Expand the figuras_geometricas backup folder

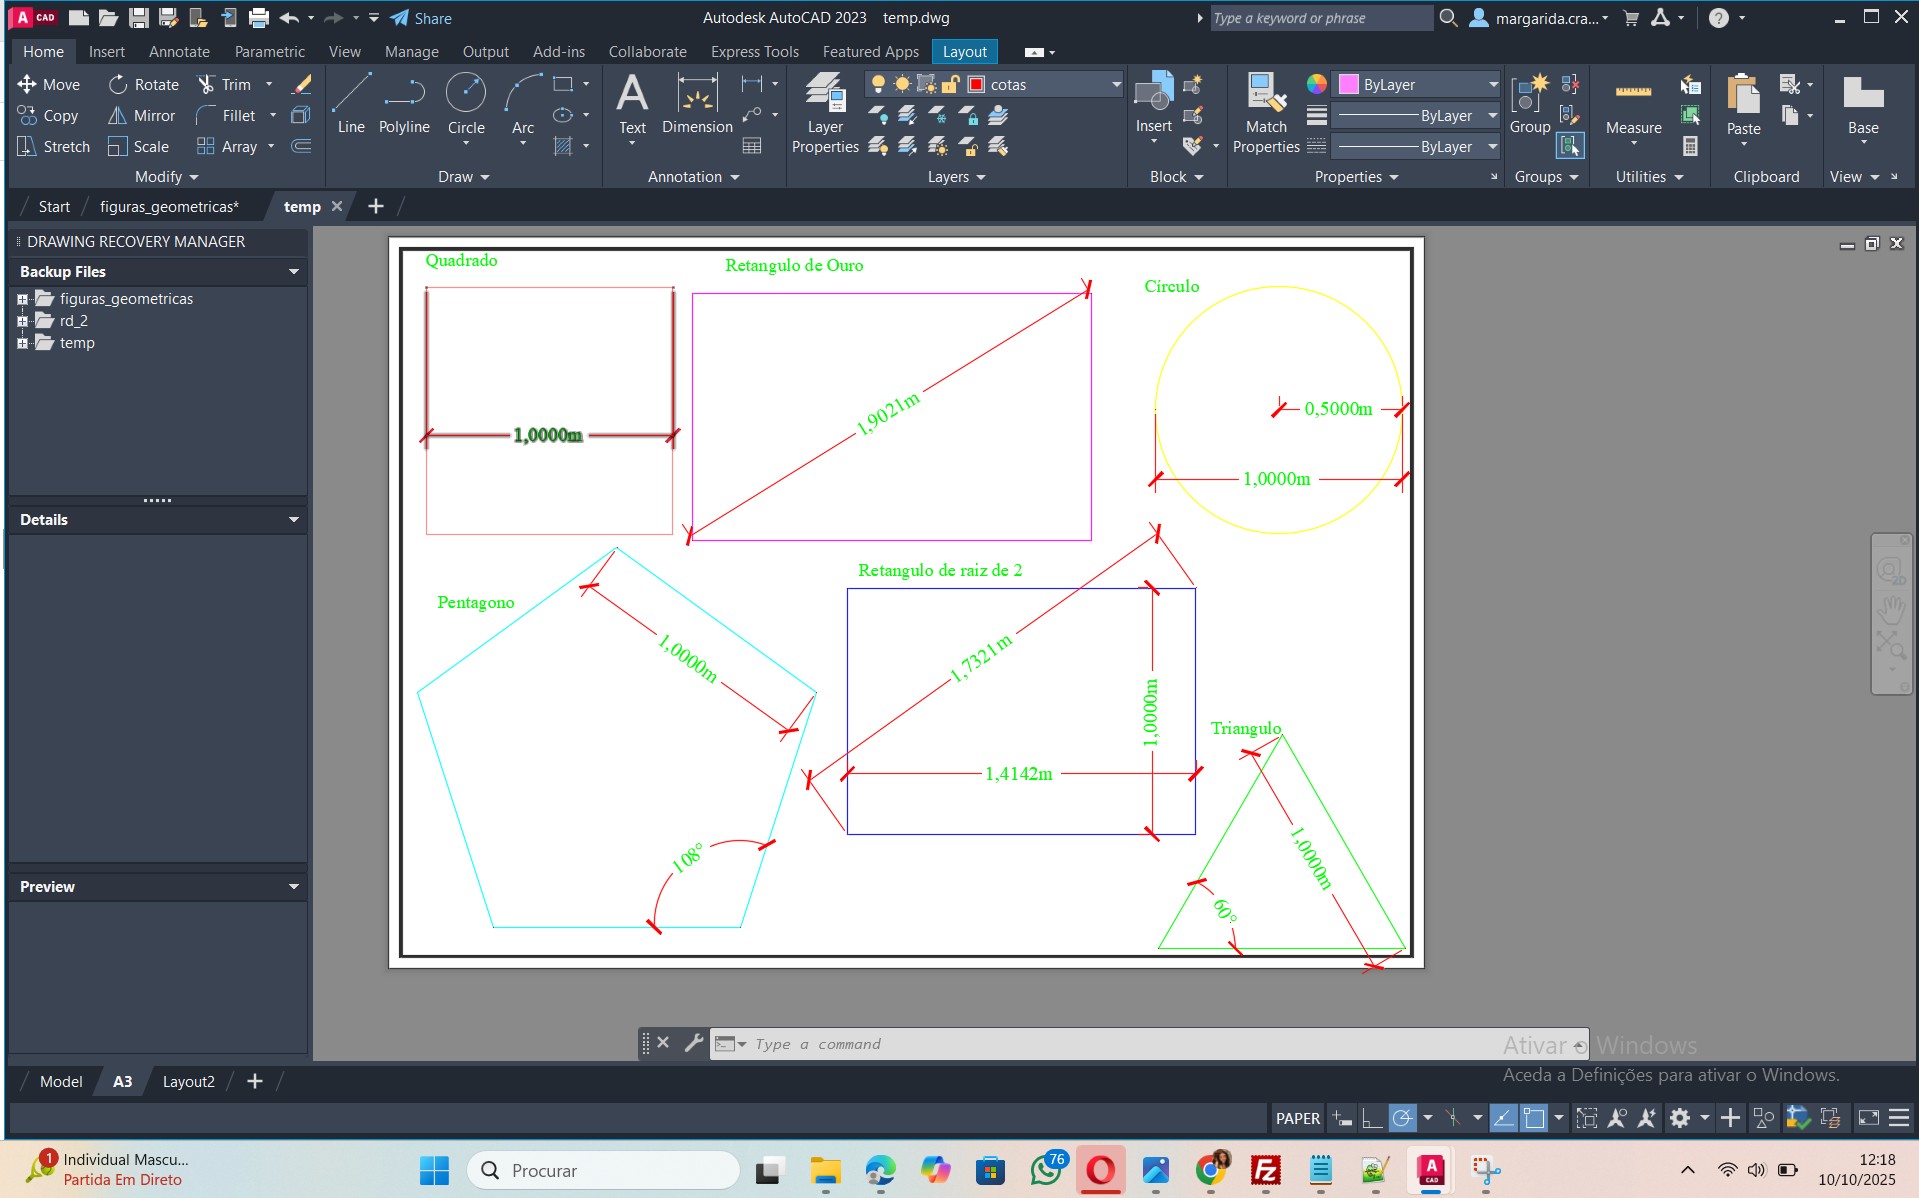22,299
